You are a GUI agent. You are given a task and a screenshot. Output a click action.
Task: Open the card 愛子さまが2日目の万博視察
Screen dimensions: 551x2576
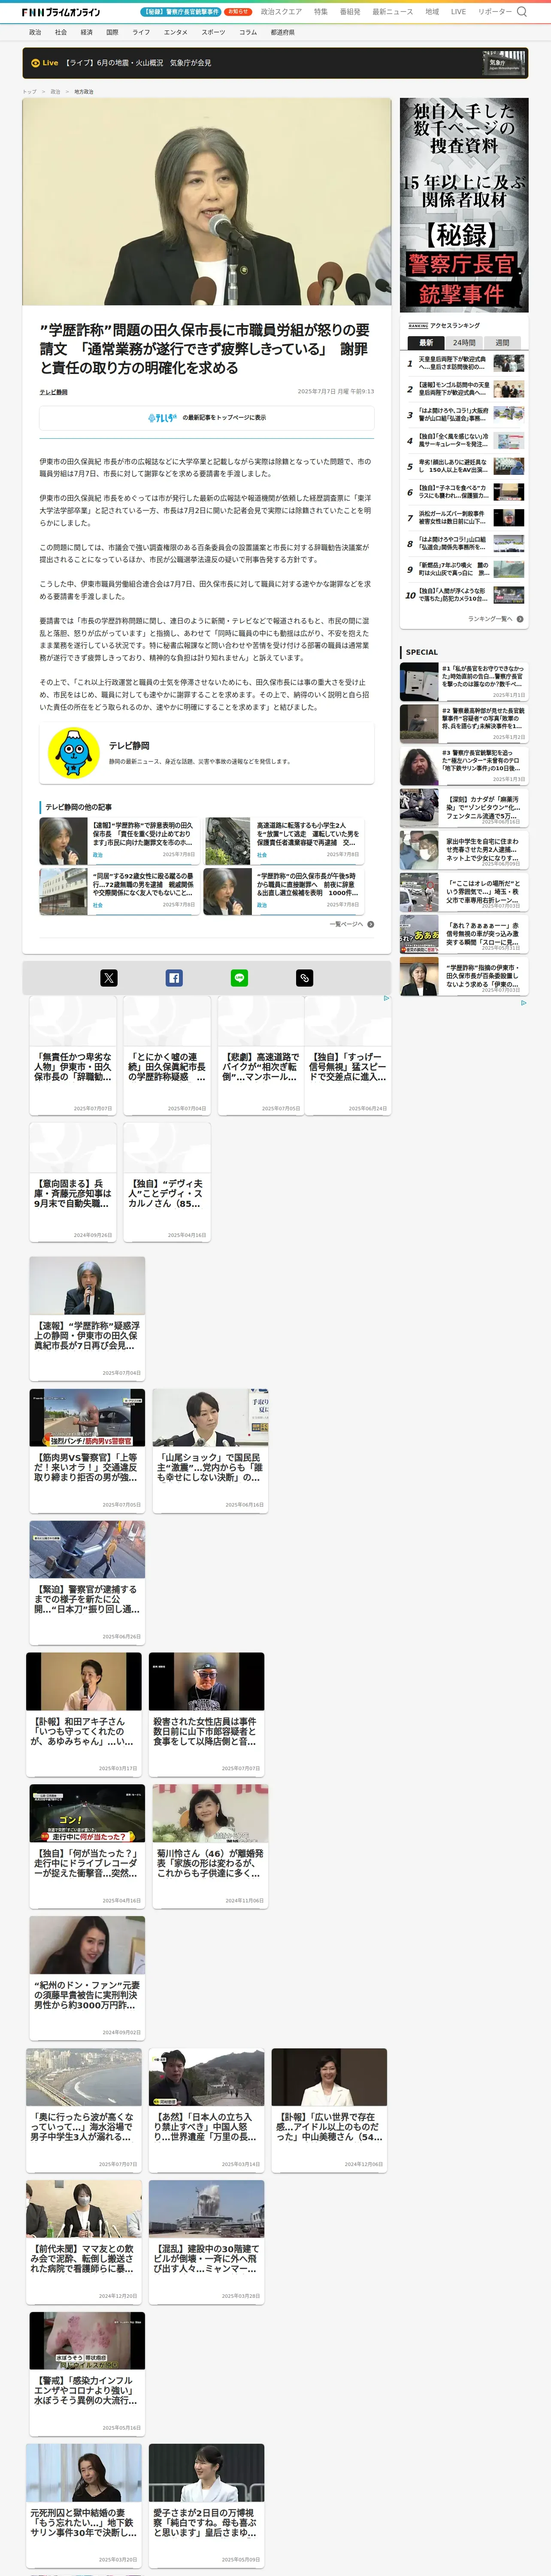tap(207, 2506)
